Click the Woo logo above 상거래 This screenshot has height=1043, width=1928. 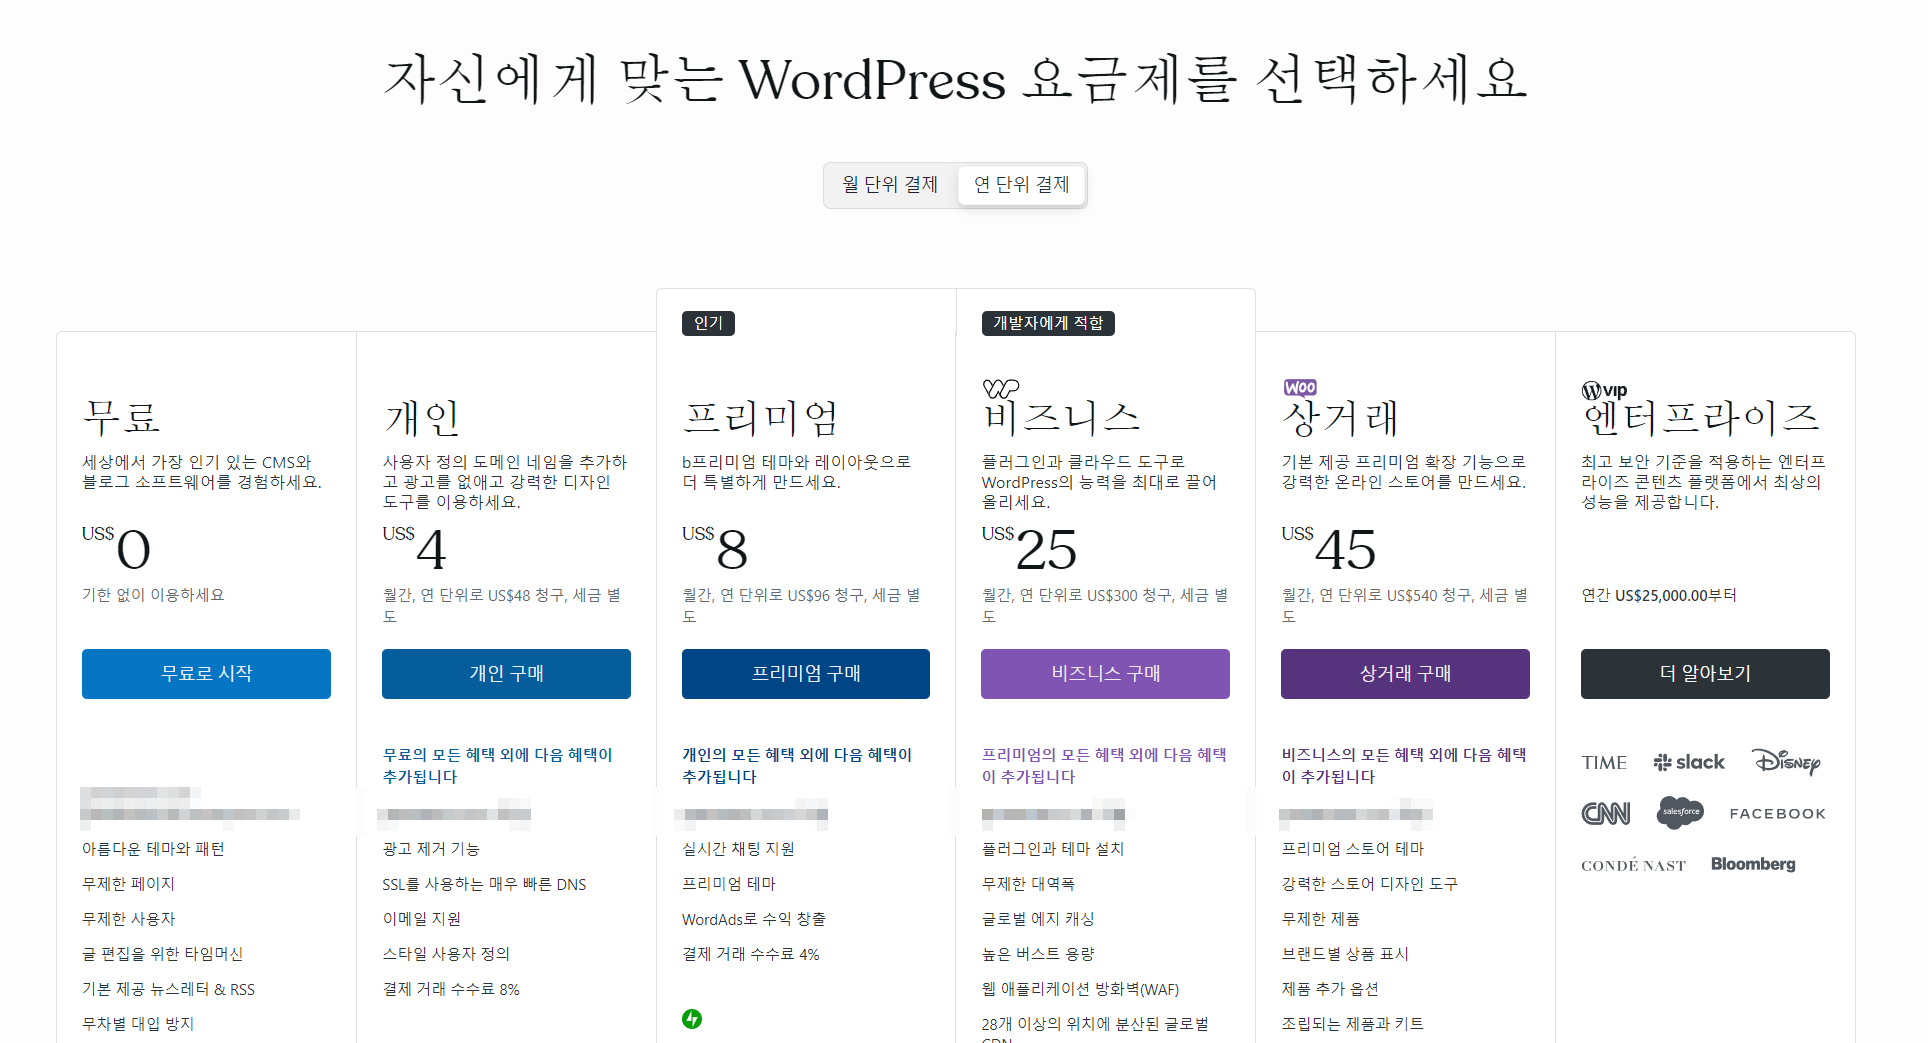(x=1300, y=388)
